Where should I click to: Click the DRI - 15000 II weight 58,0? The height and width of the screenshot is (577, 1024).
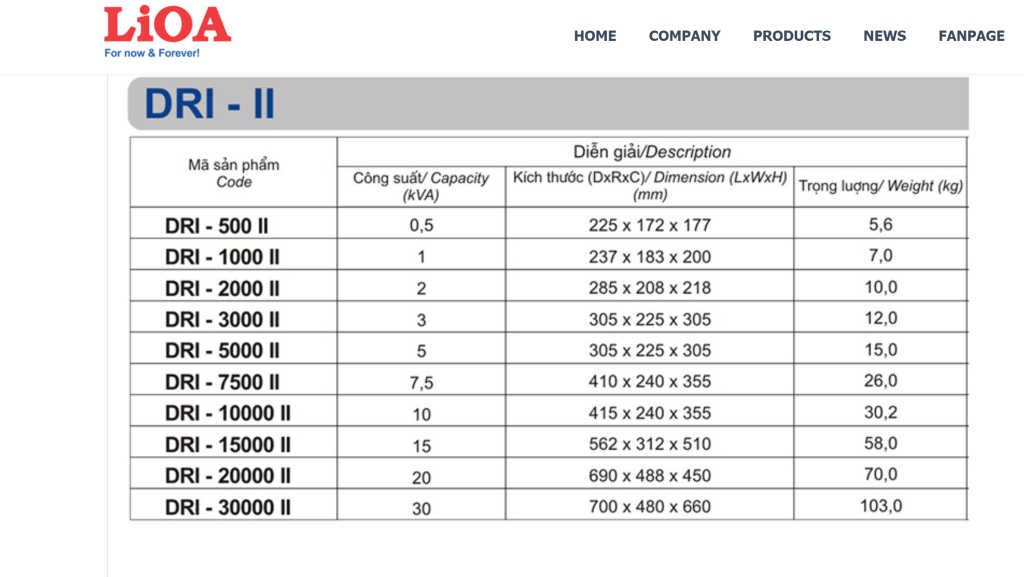click(879, 443)
